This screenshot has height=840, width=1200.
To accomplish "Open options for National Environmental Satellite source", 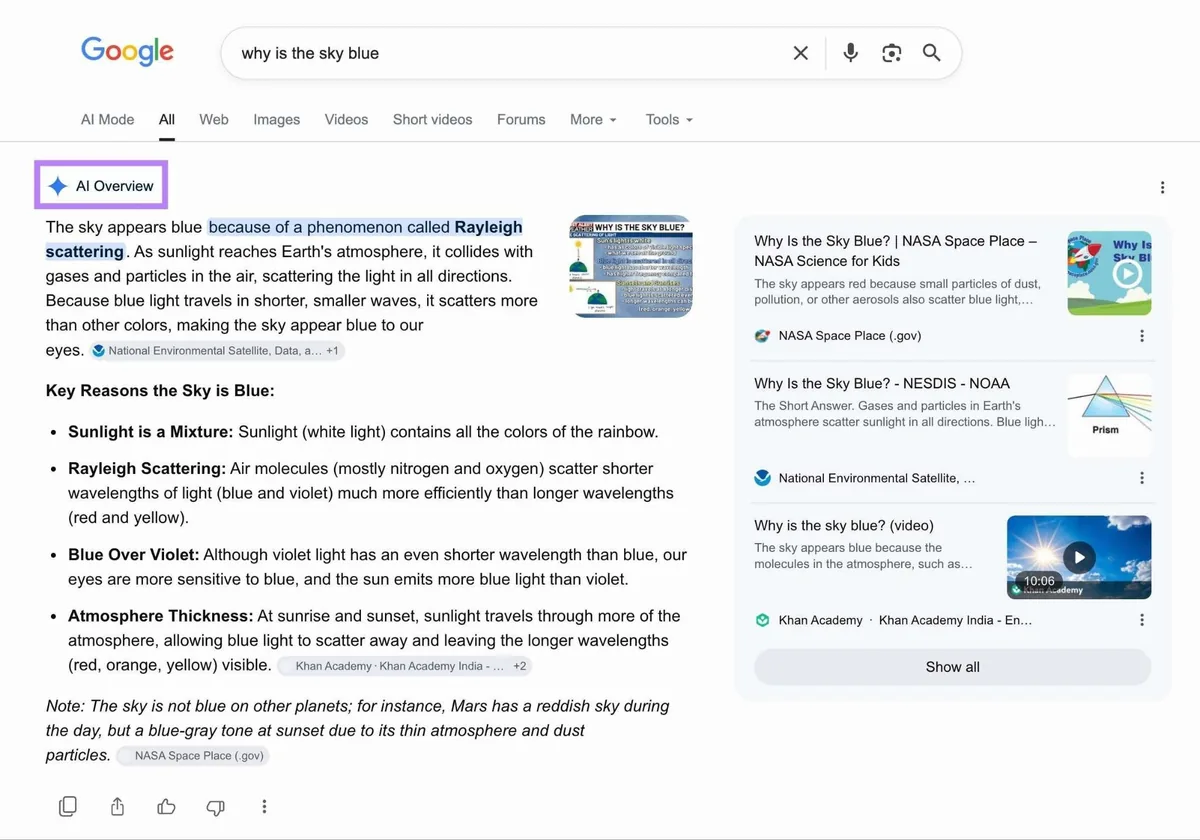I will coord(1142,478).
